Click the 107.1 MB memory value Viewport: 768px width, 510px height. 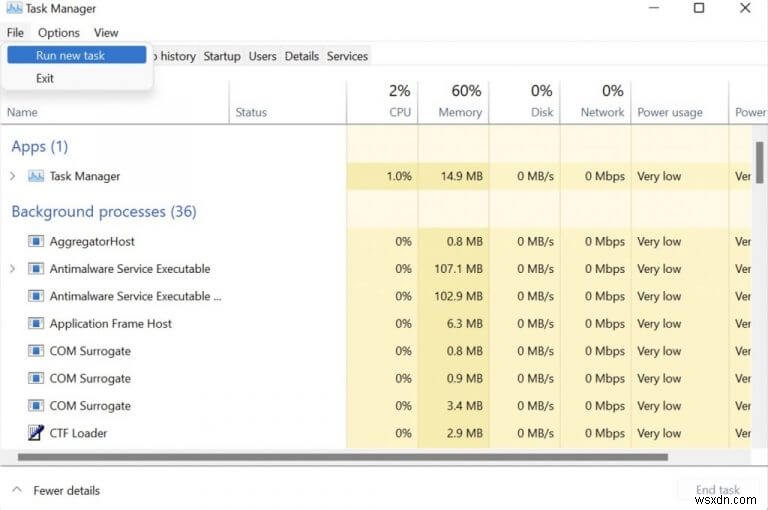(458, 268)
